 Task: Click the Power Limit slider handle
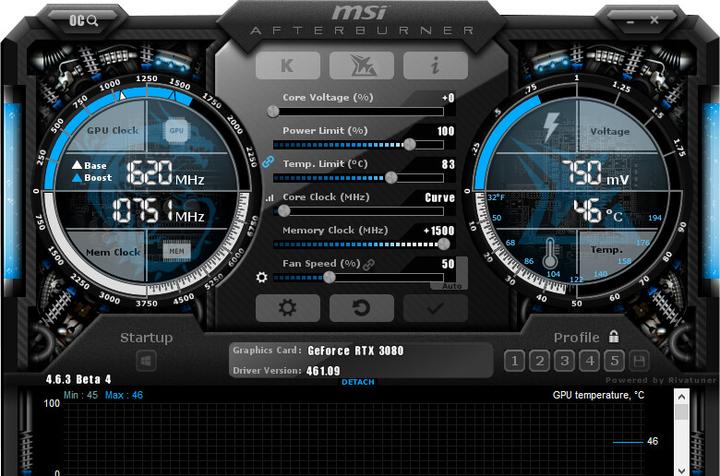pyautogui.click(x=410, y=145)
